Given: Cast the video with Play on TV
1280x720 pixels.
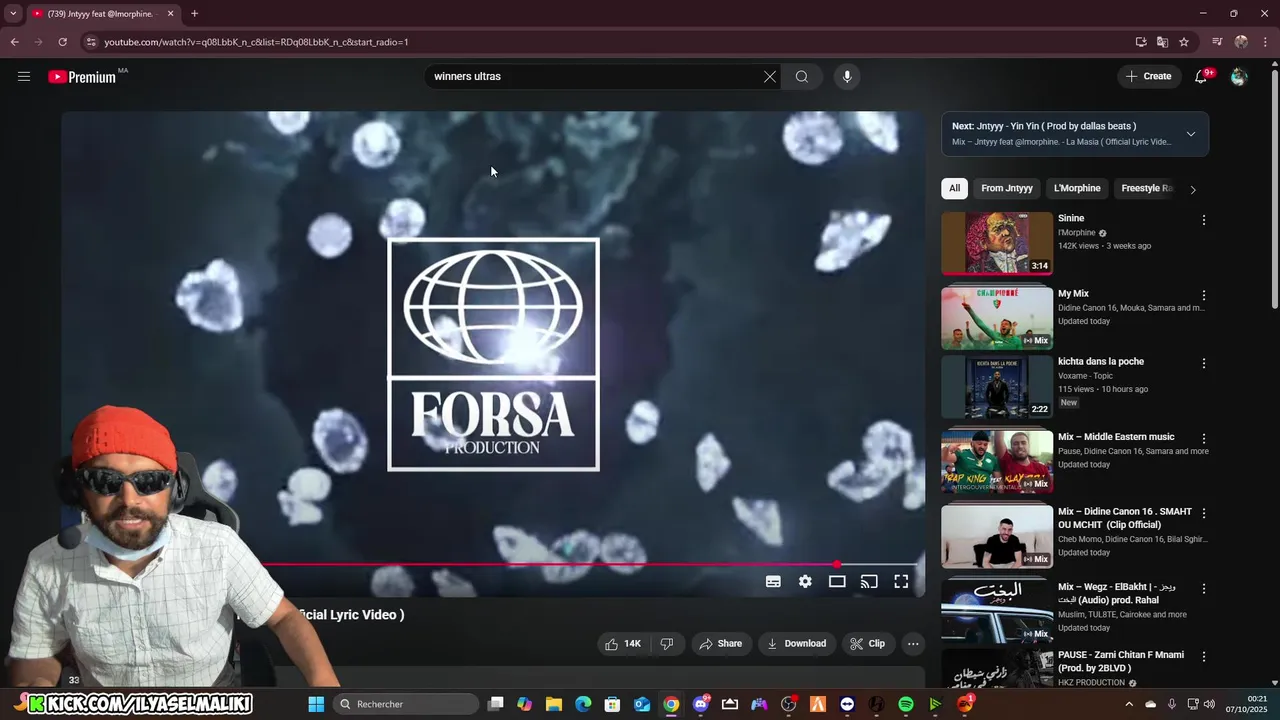Looking at the screenshot, I should (869, 581).
